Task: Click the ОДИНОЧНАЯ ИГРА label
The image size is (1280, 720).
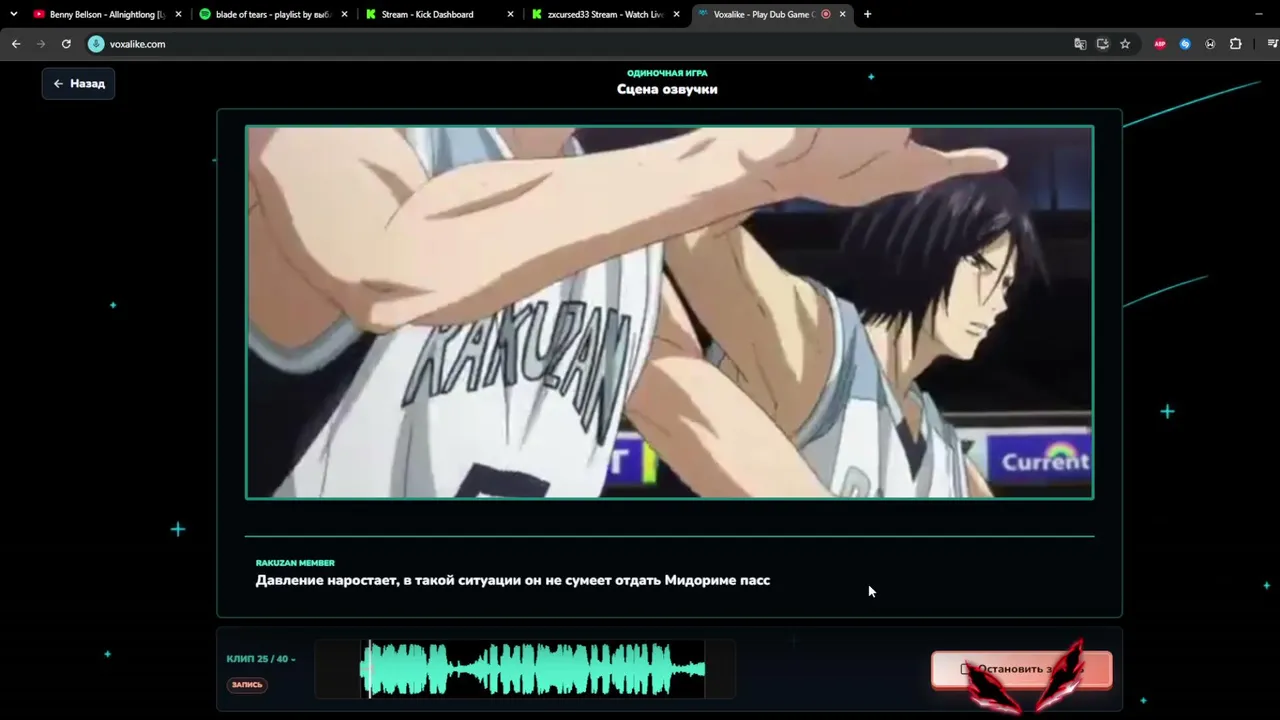Action: (x=667, y=73)
